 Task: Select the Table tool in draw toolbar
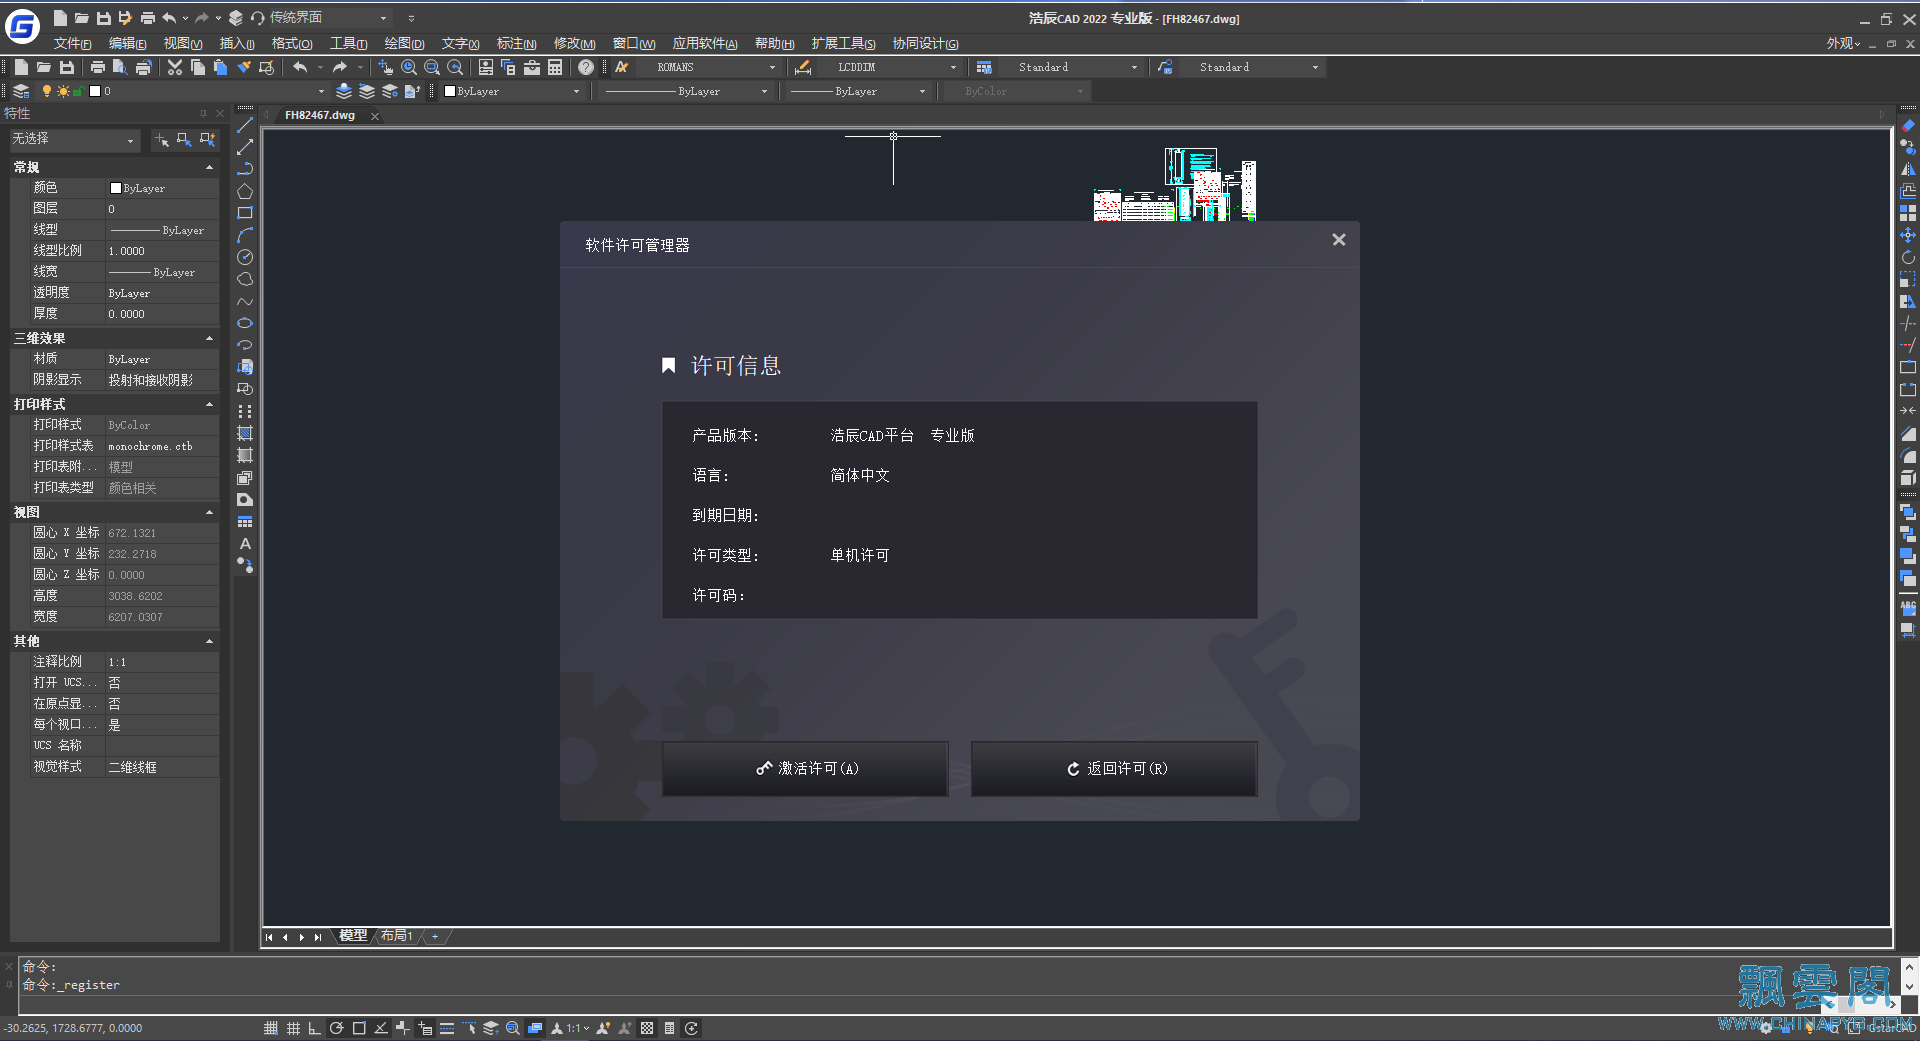pos(245,521)
